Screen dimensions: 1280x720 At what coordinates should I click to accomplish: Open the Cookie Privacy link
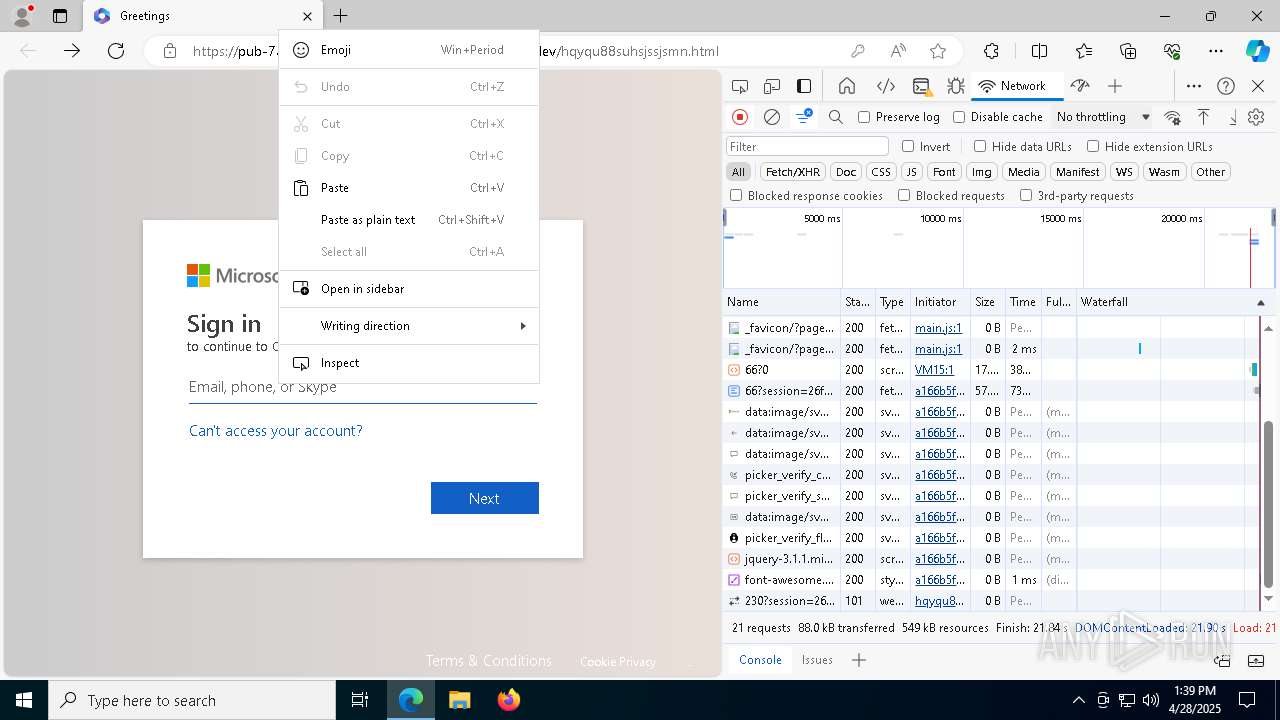[618, 662]
